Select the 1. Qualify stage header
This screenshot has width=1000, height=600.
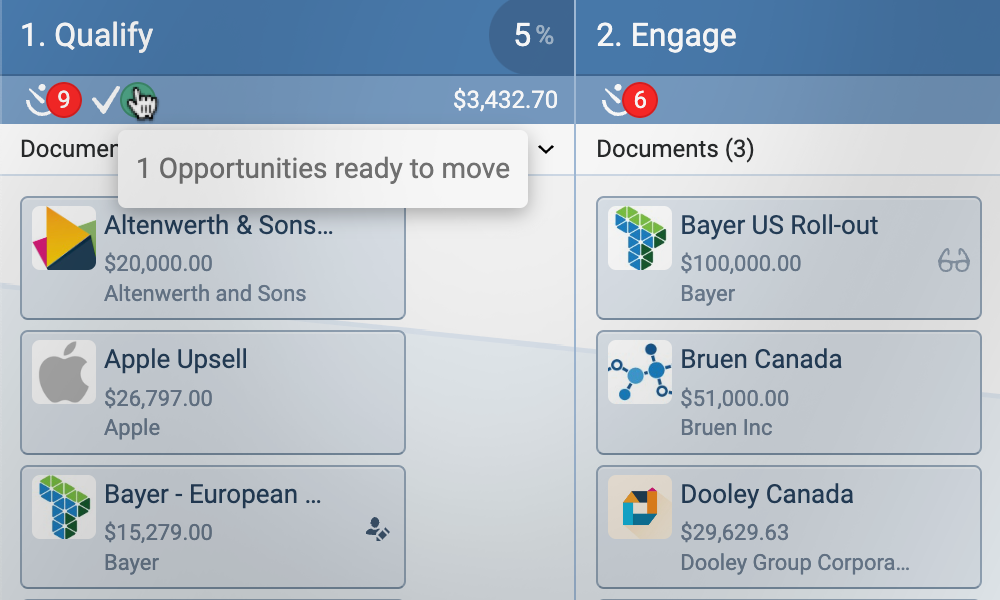coord(87,36)
